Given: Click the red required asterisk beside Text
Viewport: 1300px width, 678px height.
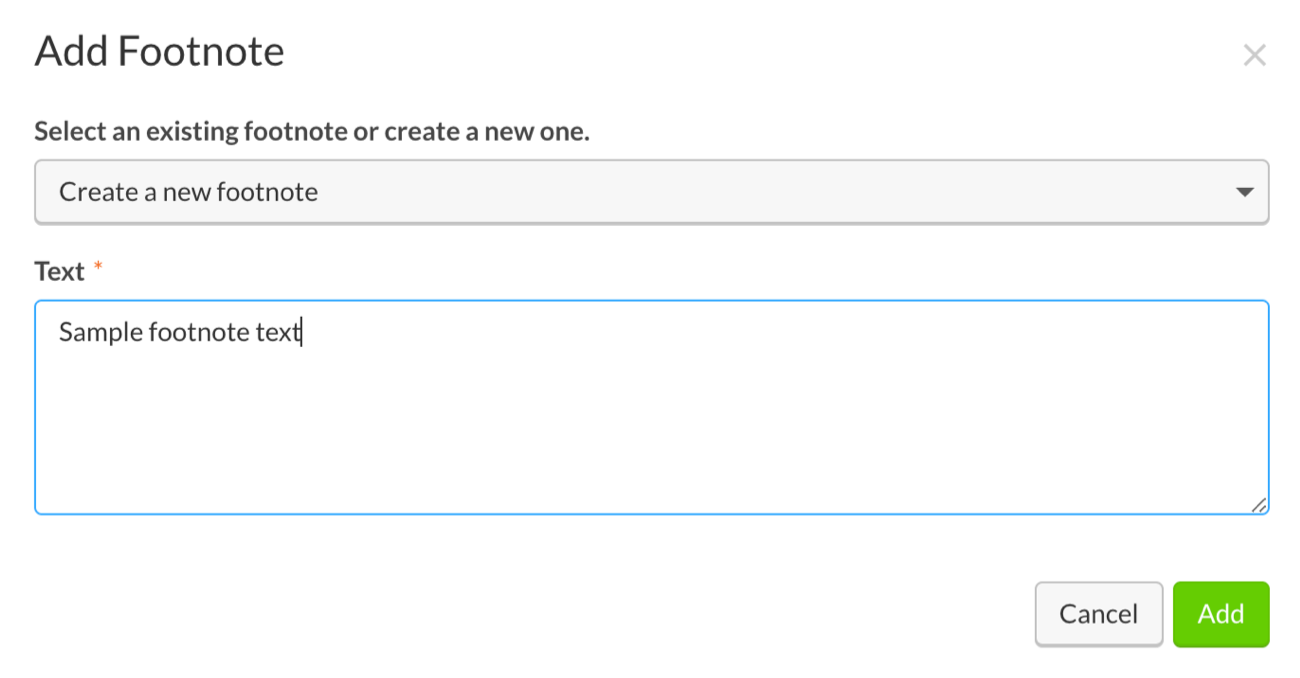Looking at the screenshot, I should pos(98,268).
